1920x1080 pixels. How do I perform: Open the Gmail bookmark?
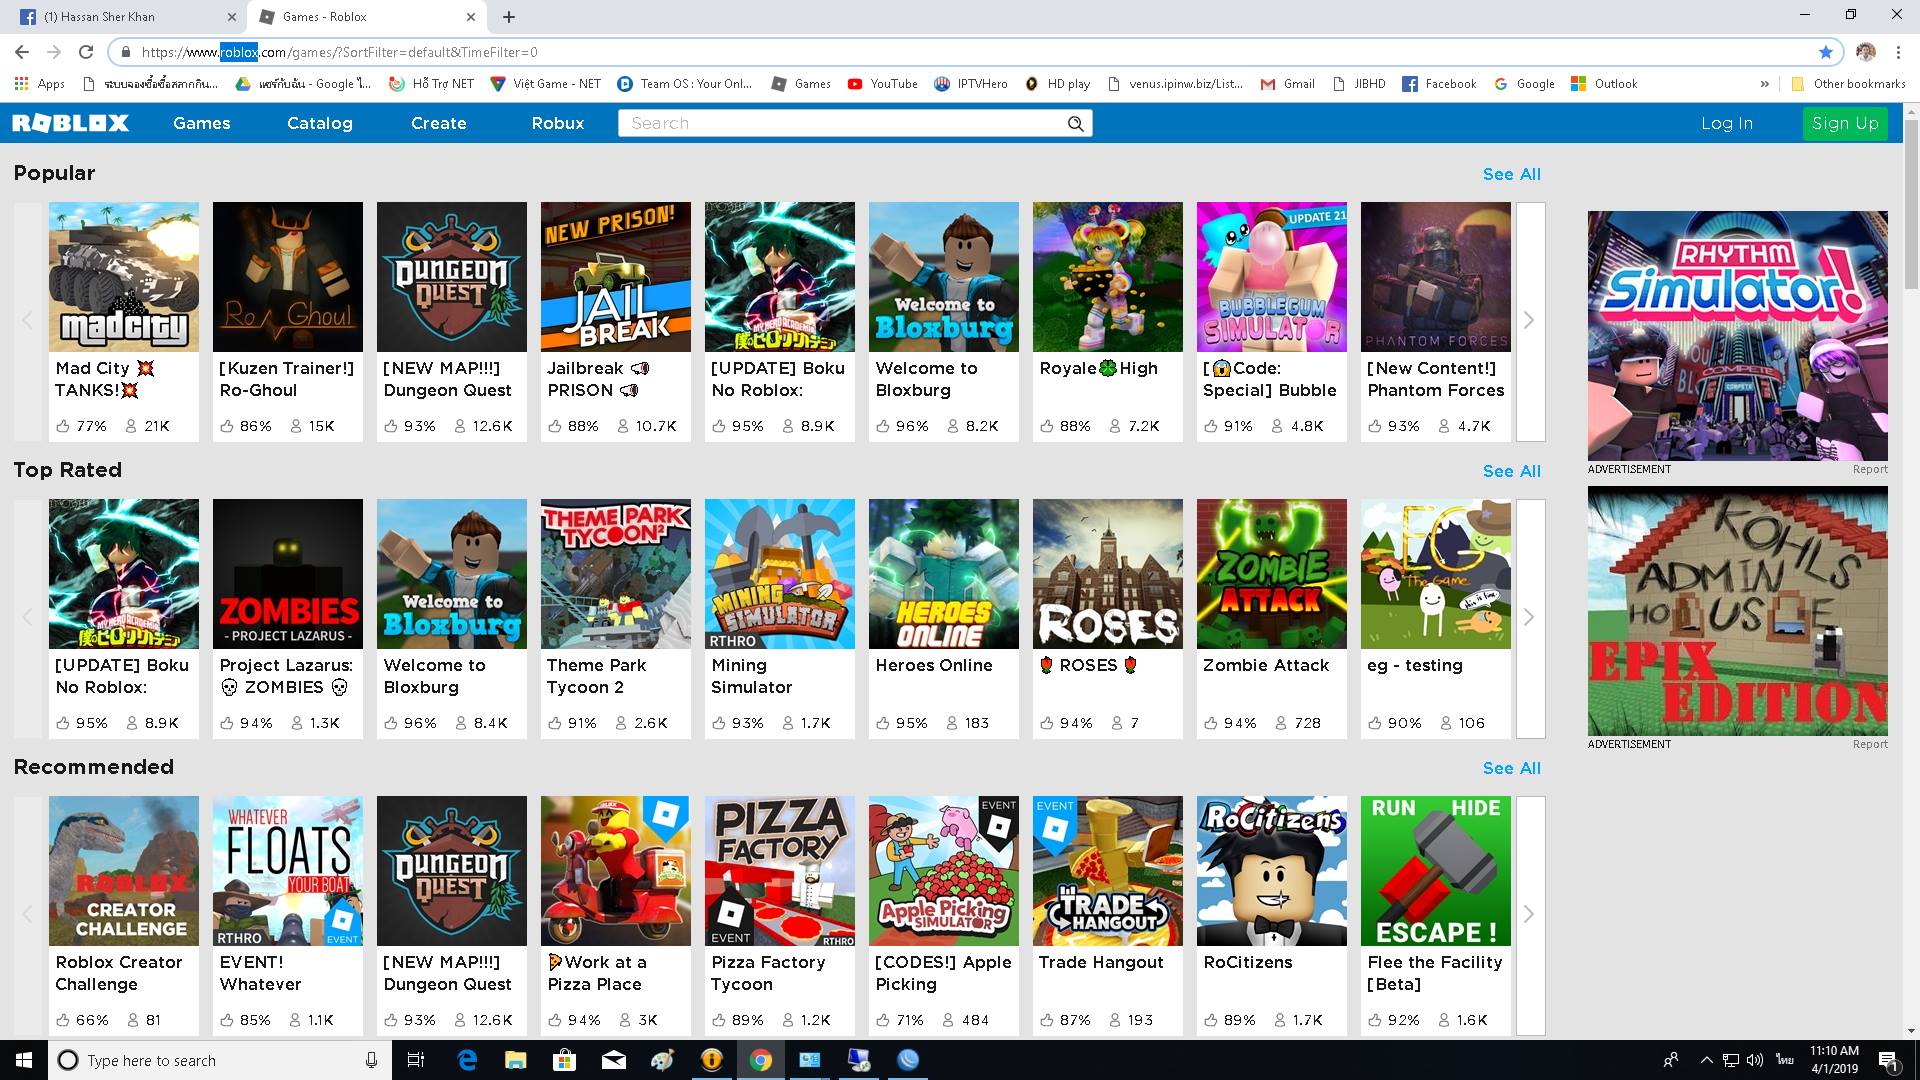click(1288, 84)
